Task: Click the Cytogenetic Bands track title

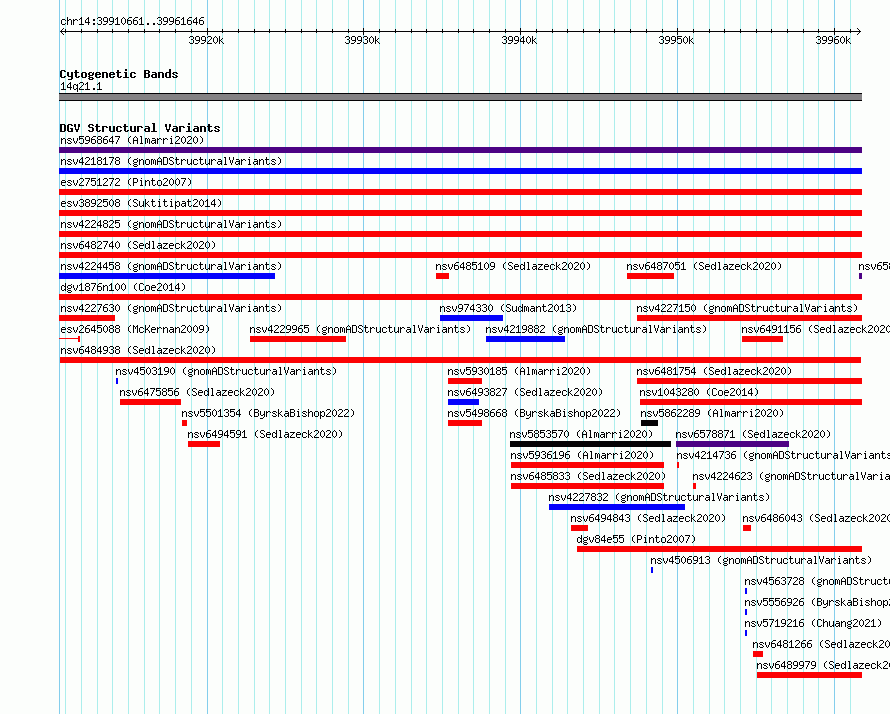Action: click(119, 74)
